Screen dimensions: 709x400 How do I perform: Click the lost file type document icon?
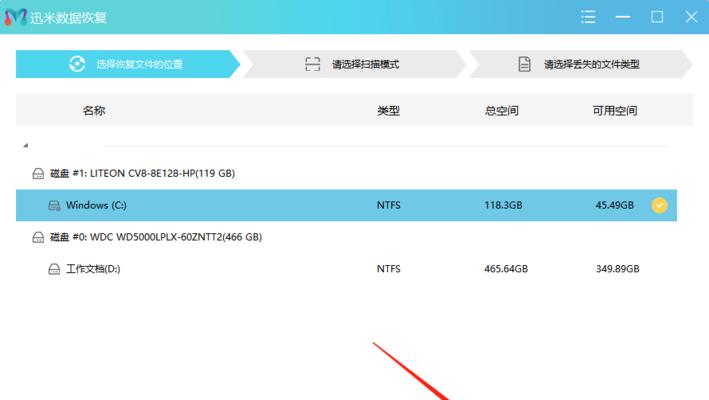click(524, 64)
